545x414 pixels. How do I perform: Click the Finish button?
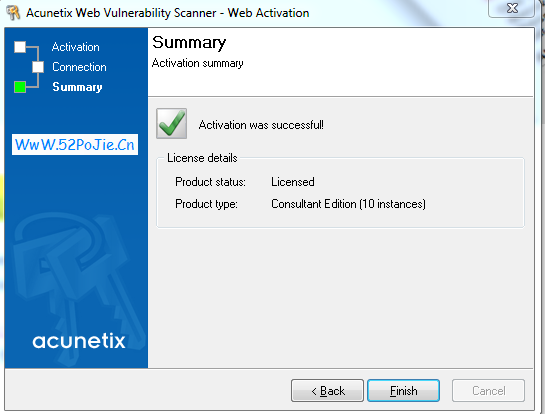pos(404,391)
